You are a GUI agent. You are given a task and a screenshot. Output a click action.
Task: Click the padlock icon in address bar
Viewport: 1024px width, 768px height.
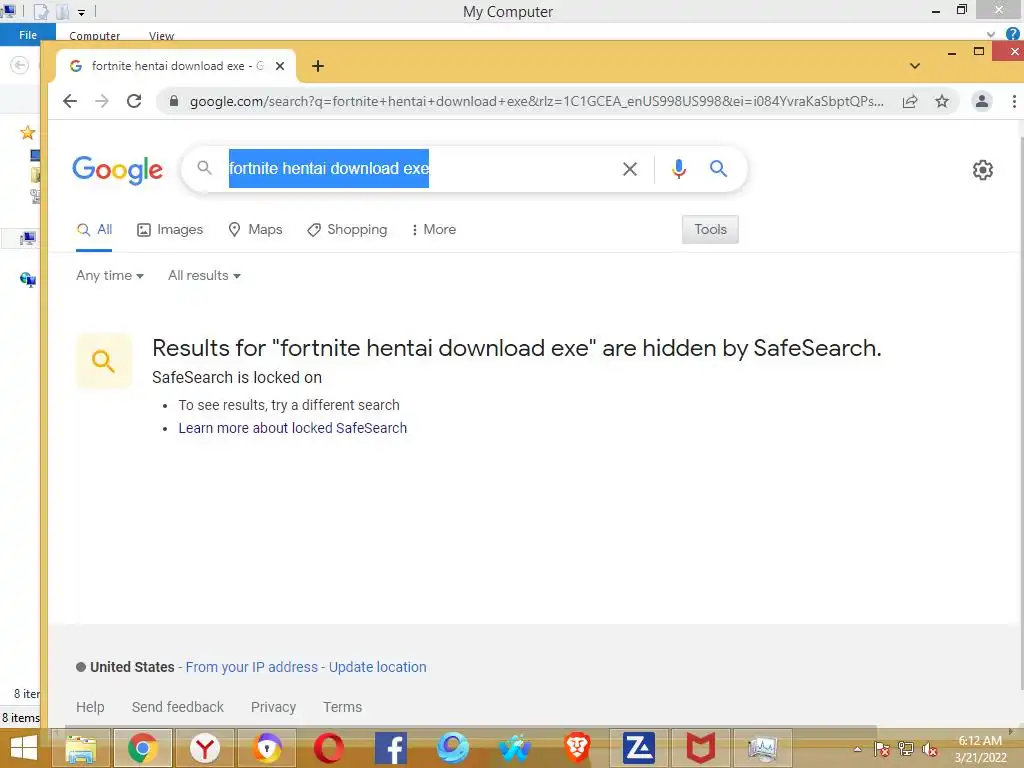click(173, 101)
